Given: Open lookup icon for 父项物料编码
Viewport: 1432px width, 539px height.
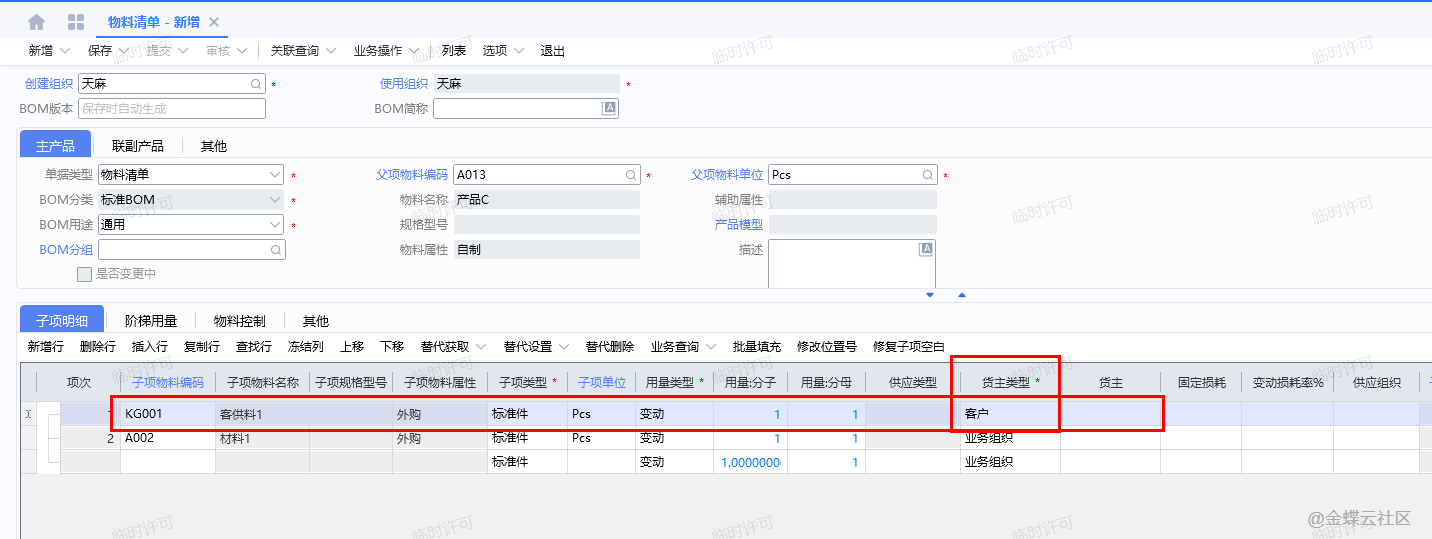Looking at the screenshot, I should point(630,175).
